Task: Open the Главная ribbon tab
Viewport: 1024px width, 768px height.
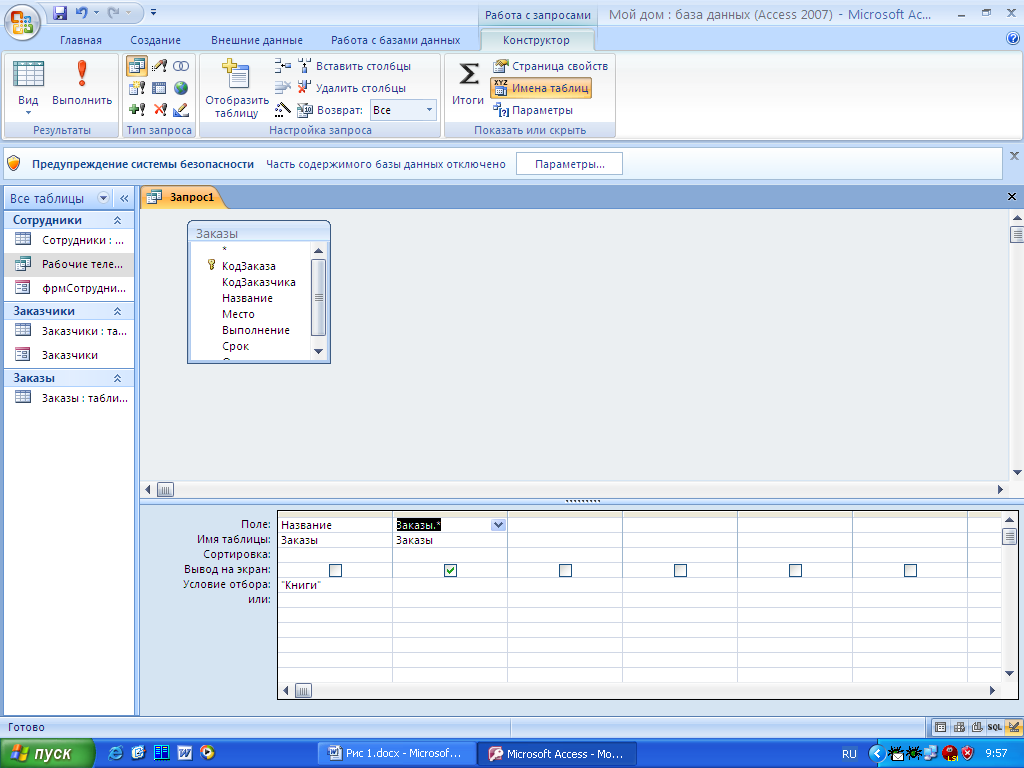Action: [81, 40]
